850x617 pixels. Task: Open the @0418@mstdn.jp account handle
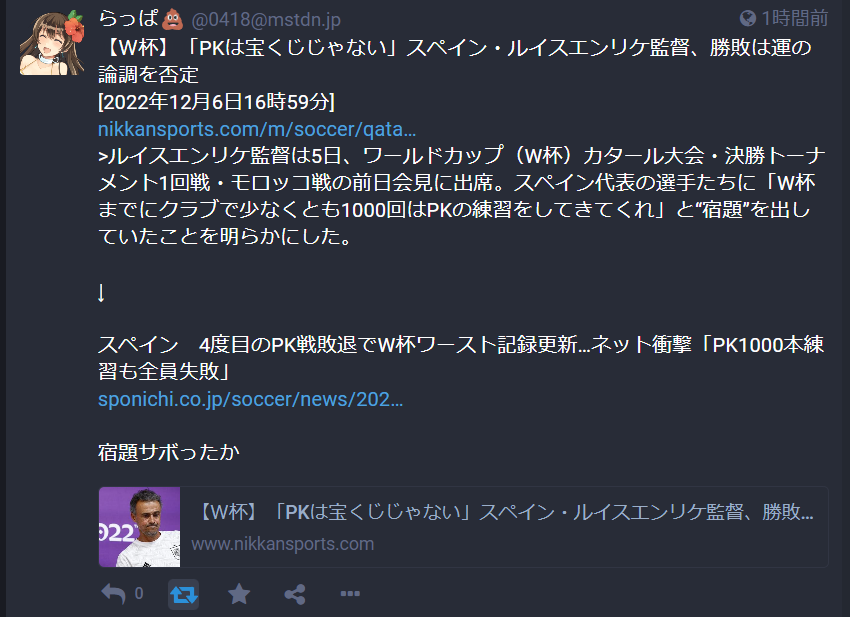[x=266, y=20]
